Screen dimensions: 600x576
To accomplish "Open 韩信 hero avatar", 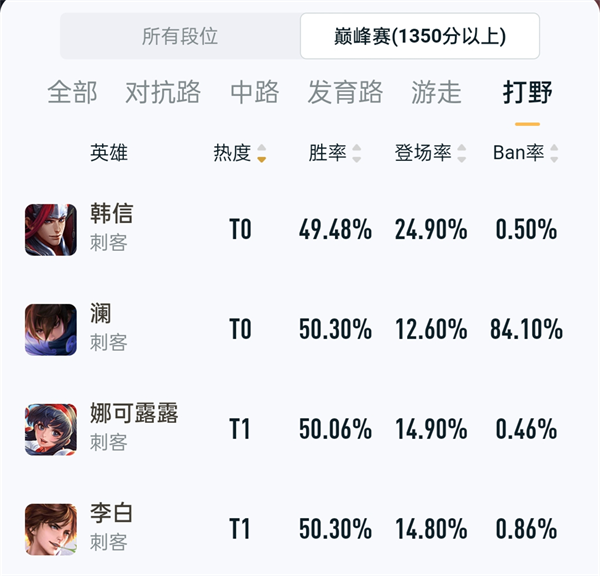I will pyautogui.click(x=51, y=230).
